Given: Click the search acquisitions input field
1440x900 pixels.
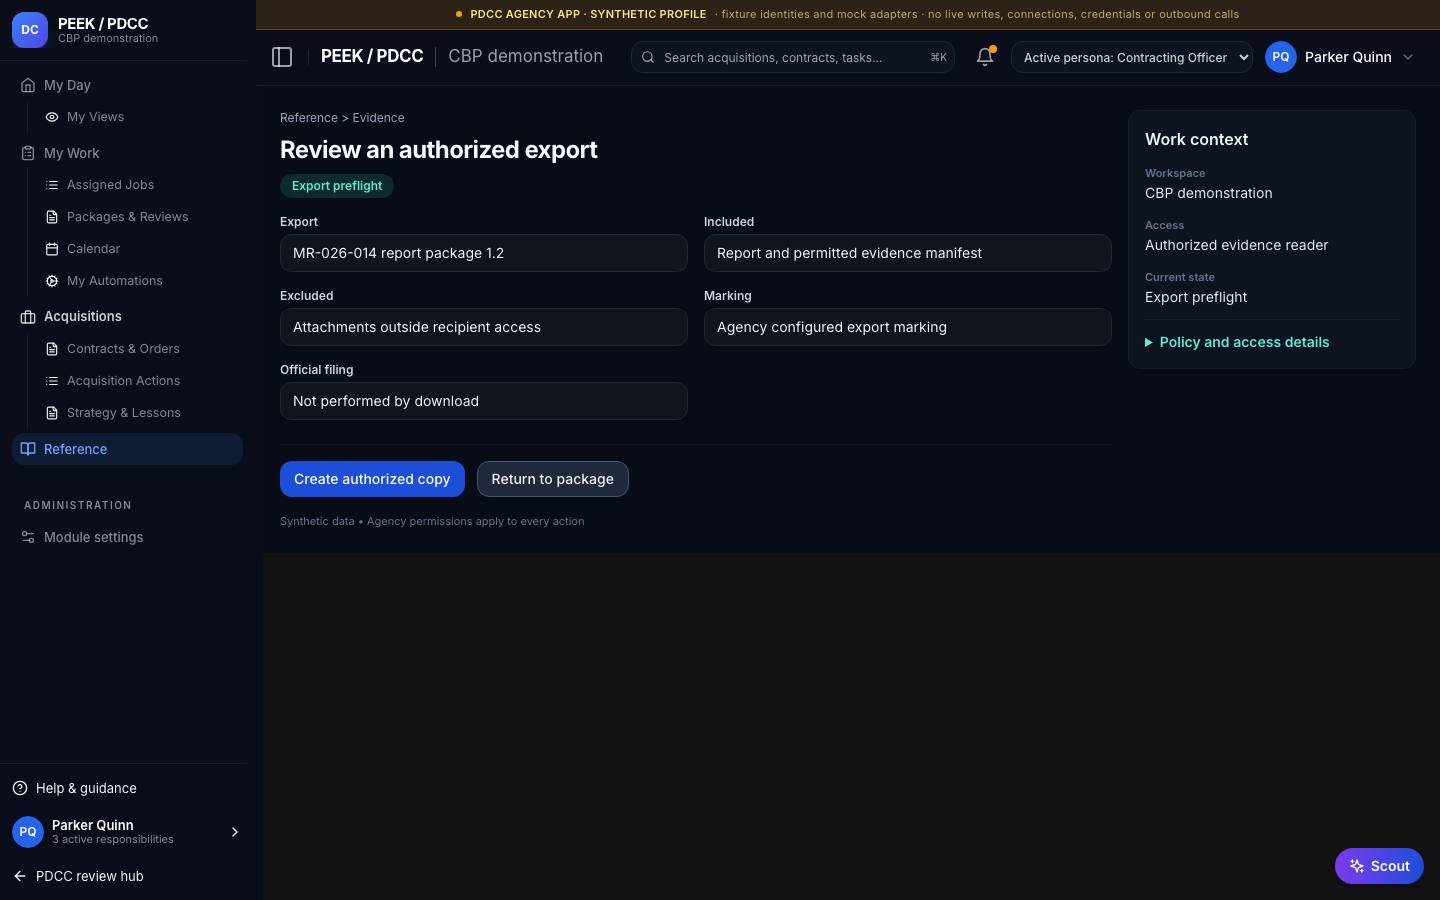Looking at the screenshot, I should click(x=793, y=57).
